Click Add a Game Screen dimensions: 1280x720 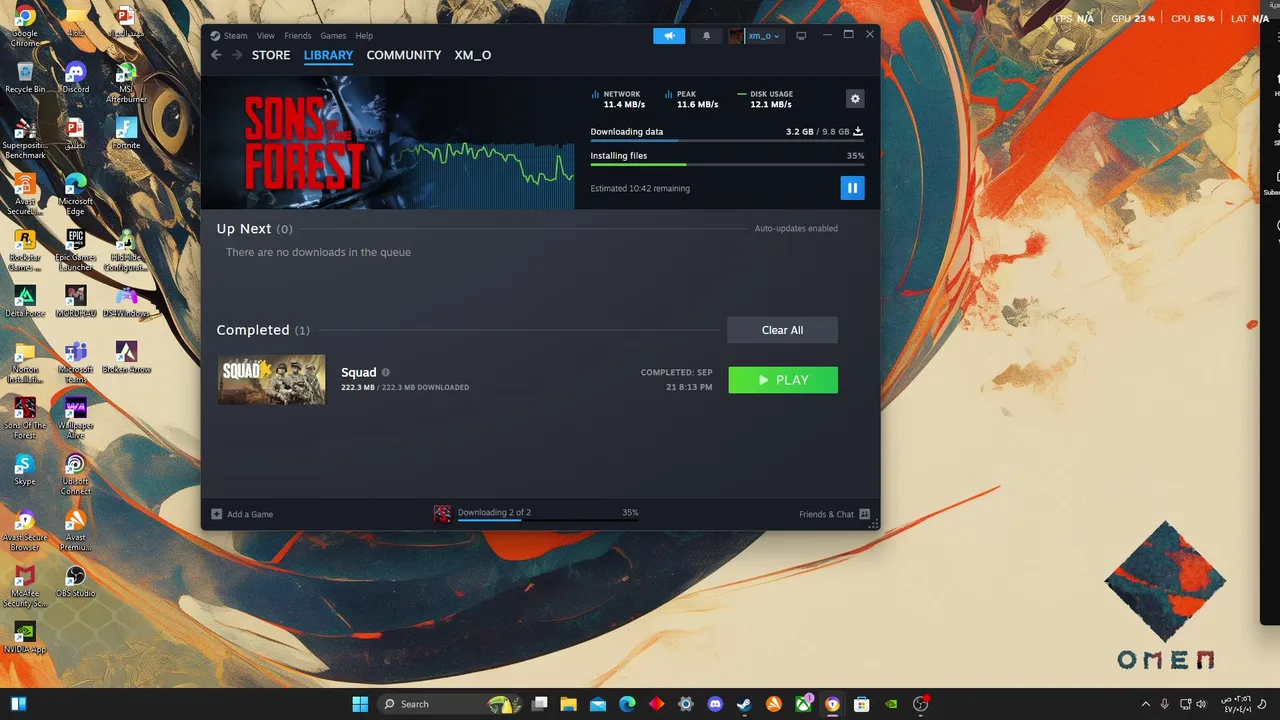coord(242,514)
